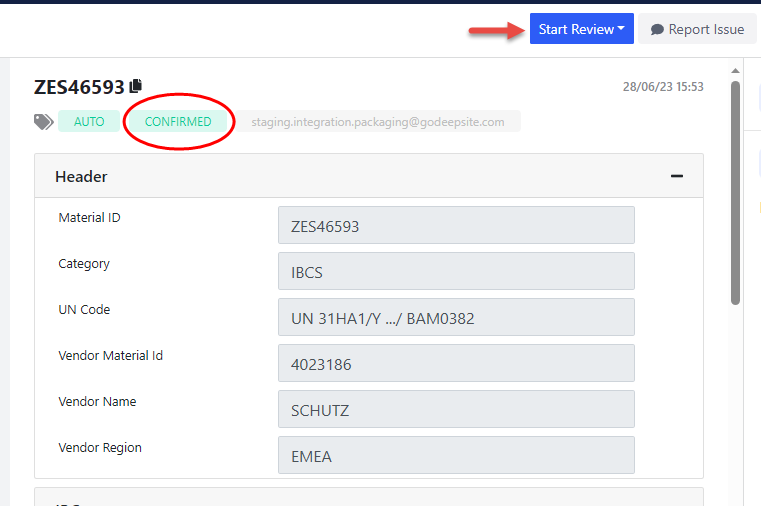Click the staging integration email tag
The width and height of the screenshot is (761, 506).
coord(378,122)
